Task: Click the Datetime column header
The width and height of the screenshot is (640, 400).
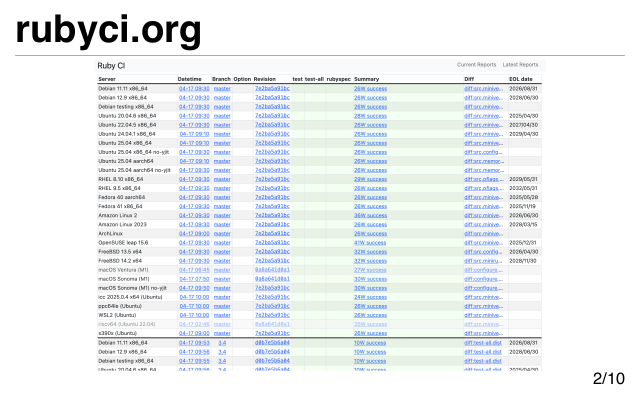Action: coord(189,79)
